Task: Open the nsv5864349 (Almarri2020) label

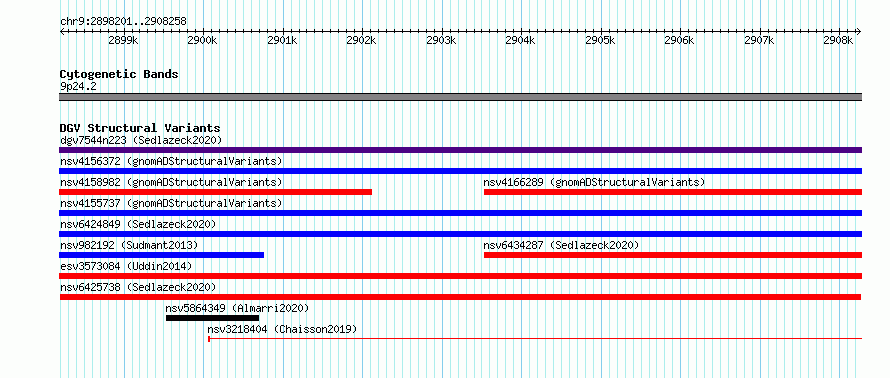Action: coord(237,308)
